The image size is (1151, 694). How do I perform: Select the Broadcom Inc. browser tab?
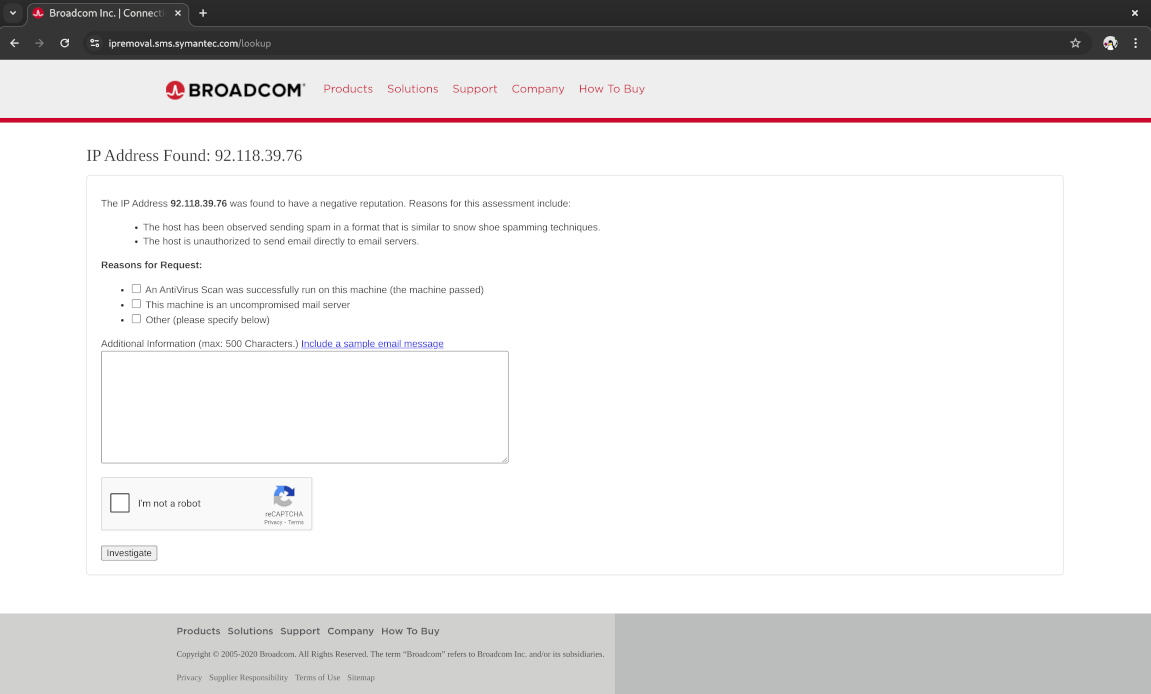point(106,13)
